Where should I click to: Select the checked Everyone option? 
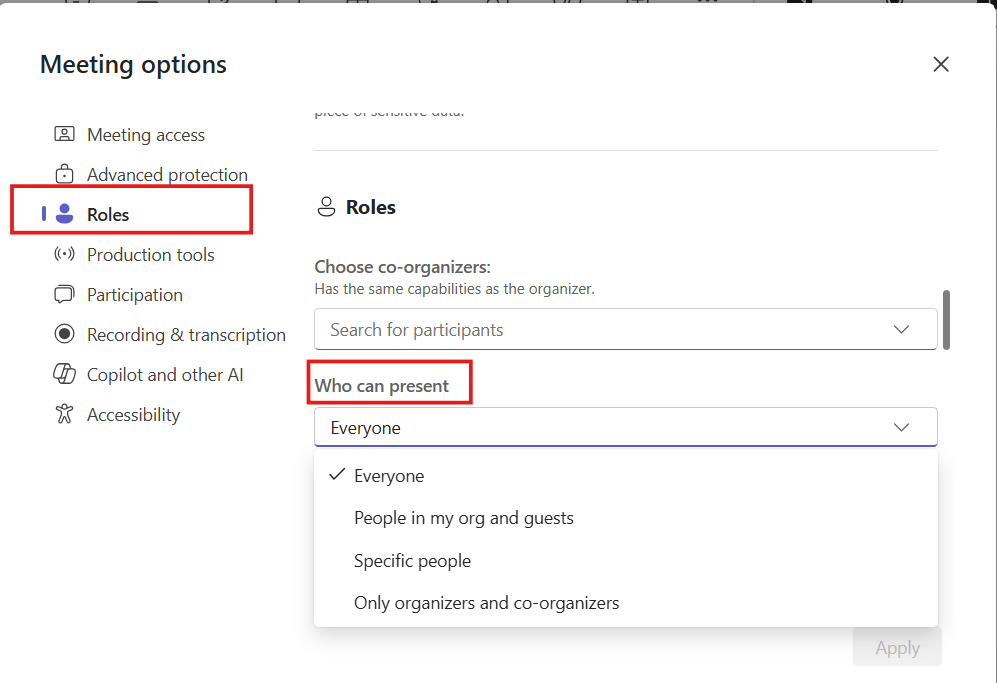tap(389, 476)
